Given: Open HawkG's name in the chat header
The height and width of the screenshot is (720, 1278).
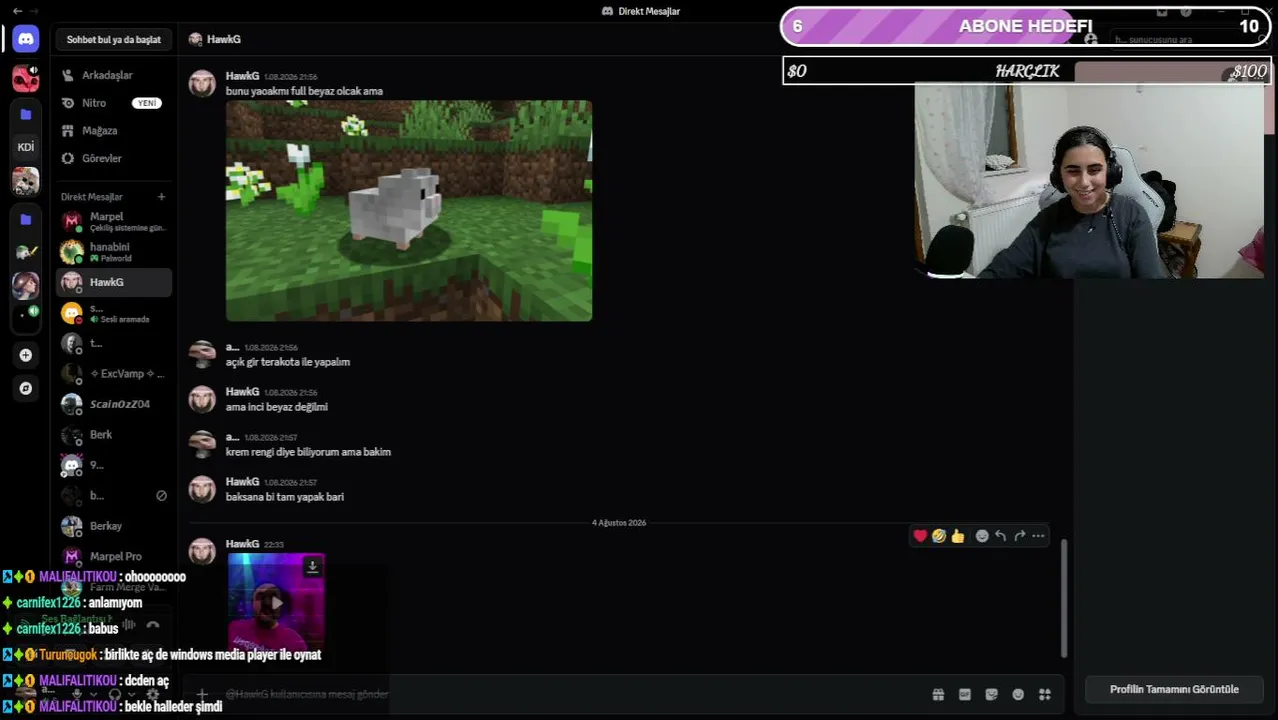Looking at the screenshot, I should [x=224, y=39].
